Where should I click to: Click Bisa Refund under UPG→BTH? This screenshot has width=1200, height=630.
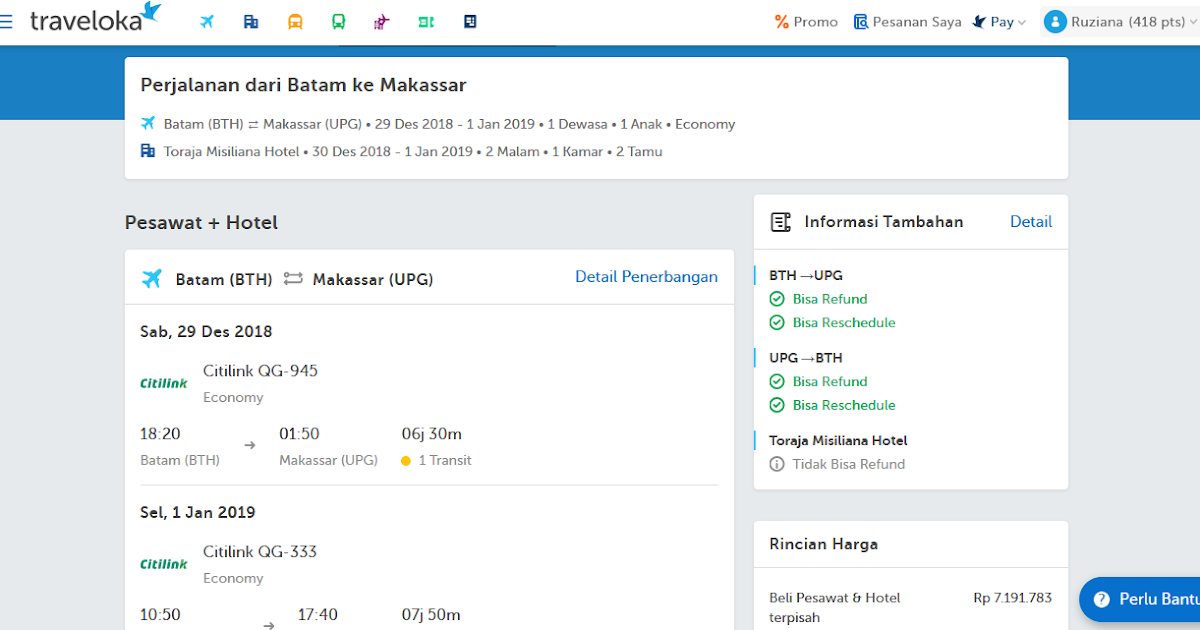[x=830, y=382]
